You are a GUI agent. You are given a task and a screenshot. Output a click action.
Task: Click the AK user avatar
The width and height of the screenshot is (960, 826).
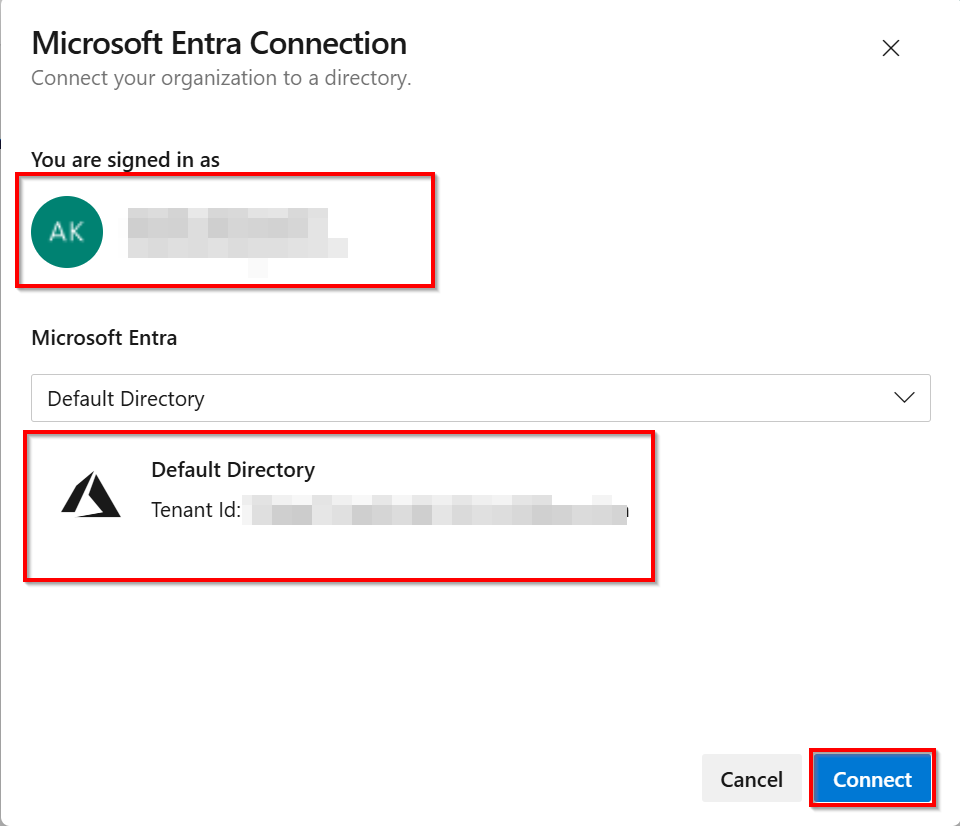[67, 231]
